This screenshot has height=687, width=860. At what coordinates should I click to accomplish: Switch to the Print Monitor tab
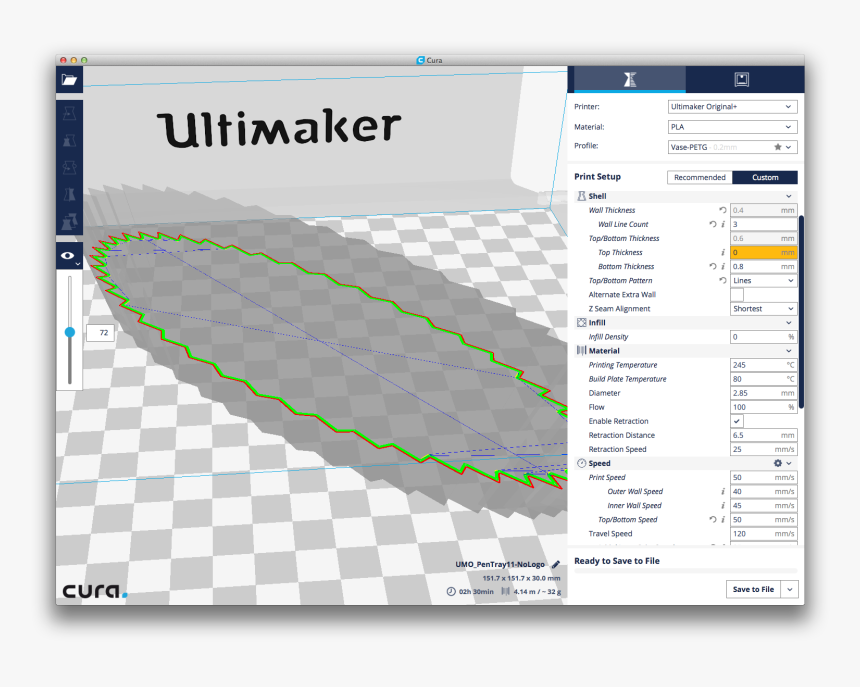tap(743, 79)
